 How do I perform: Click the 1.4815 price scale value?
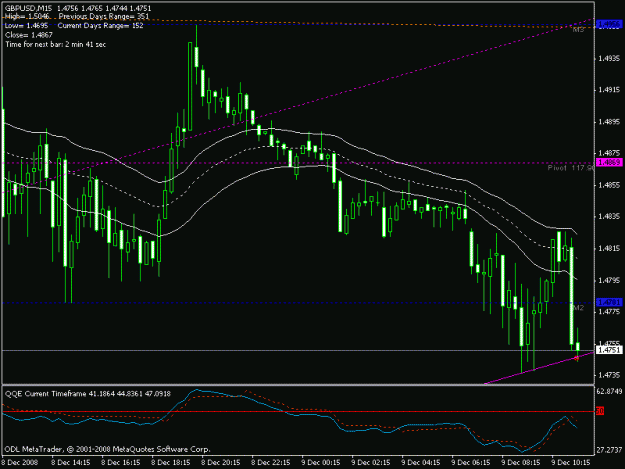coord(609,248)
